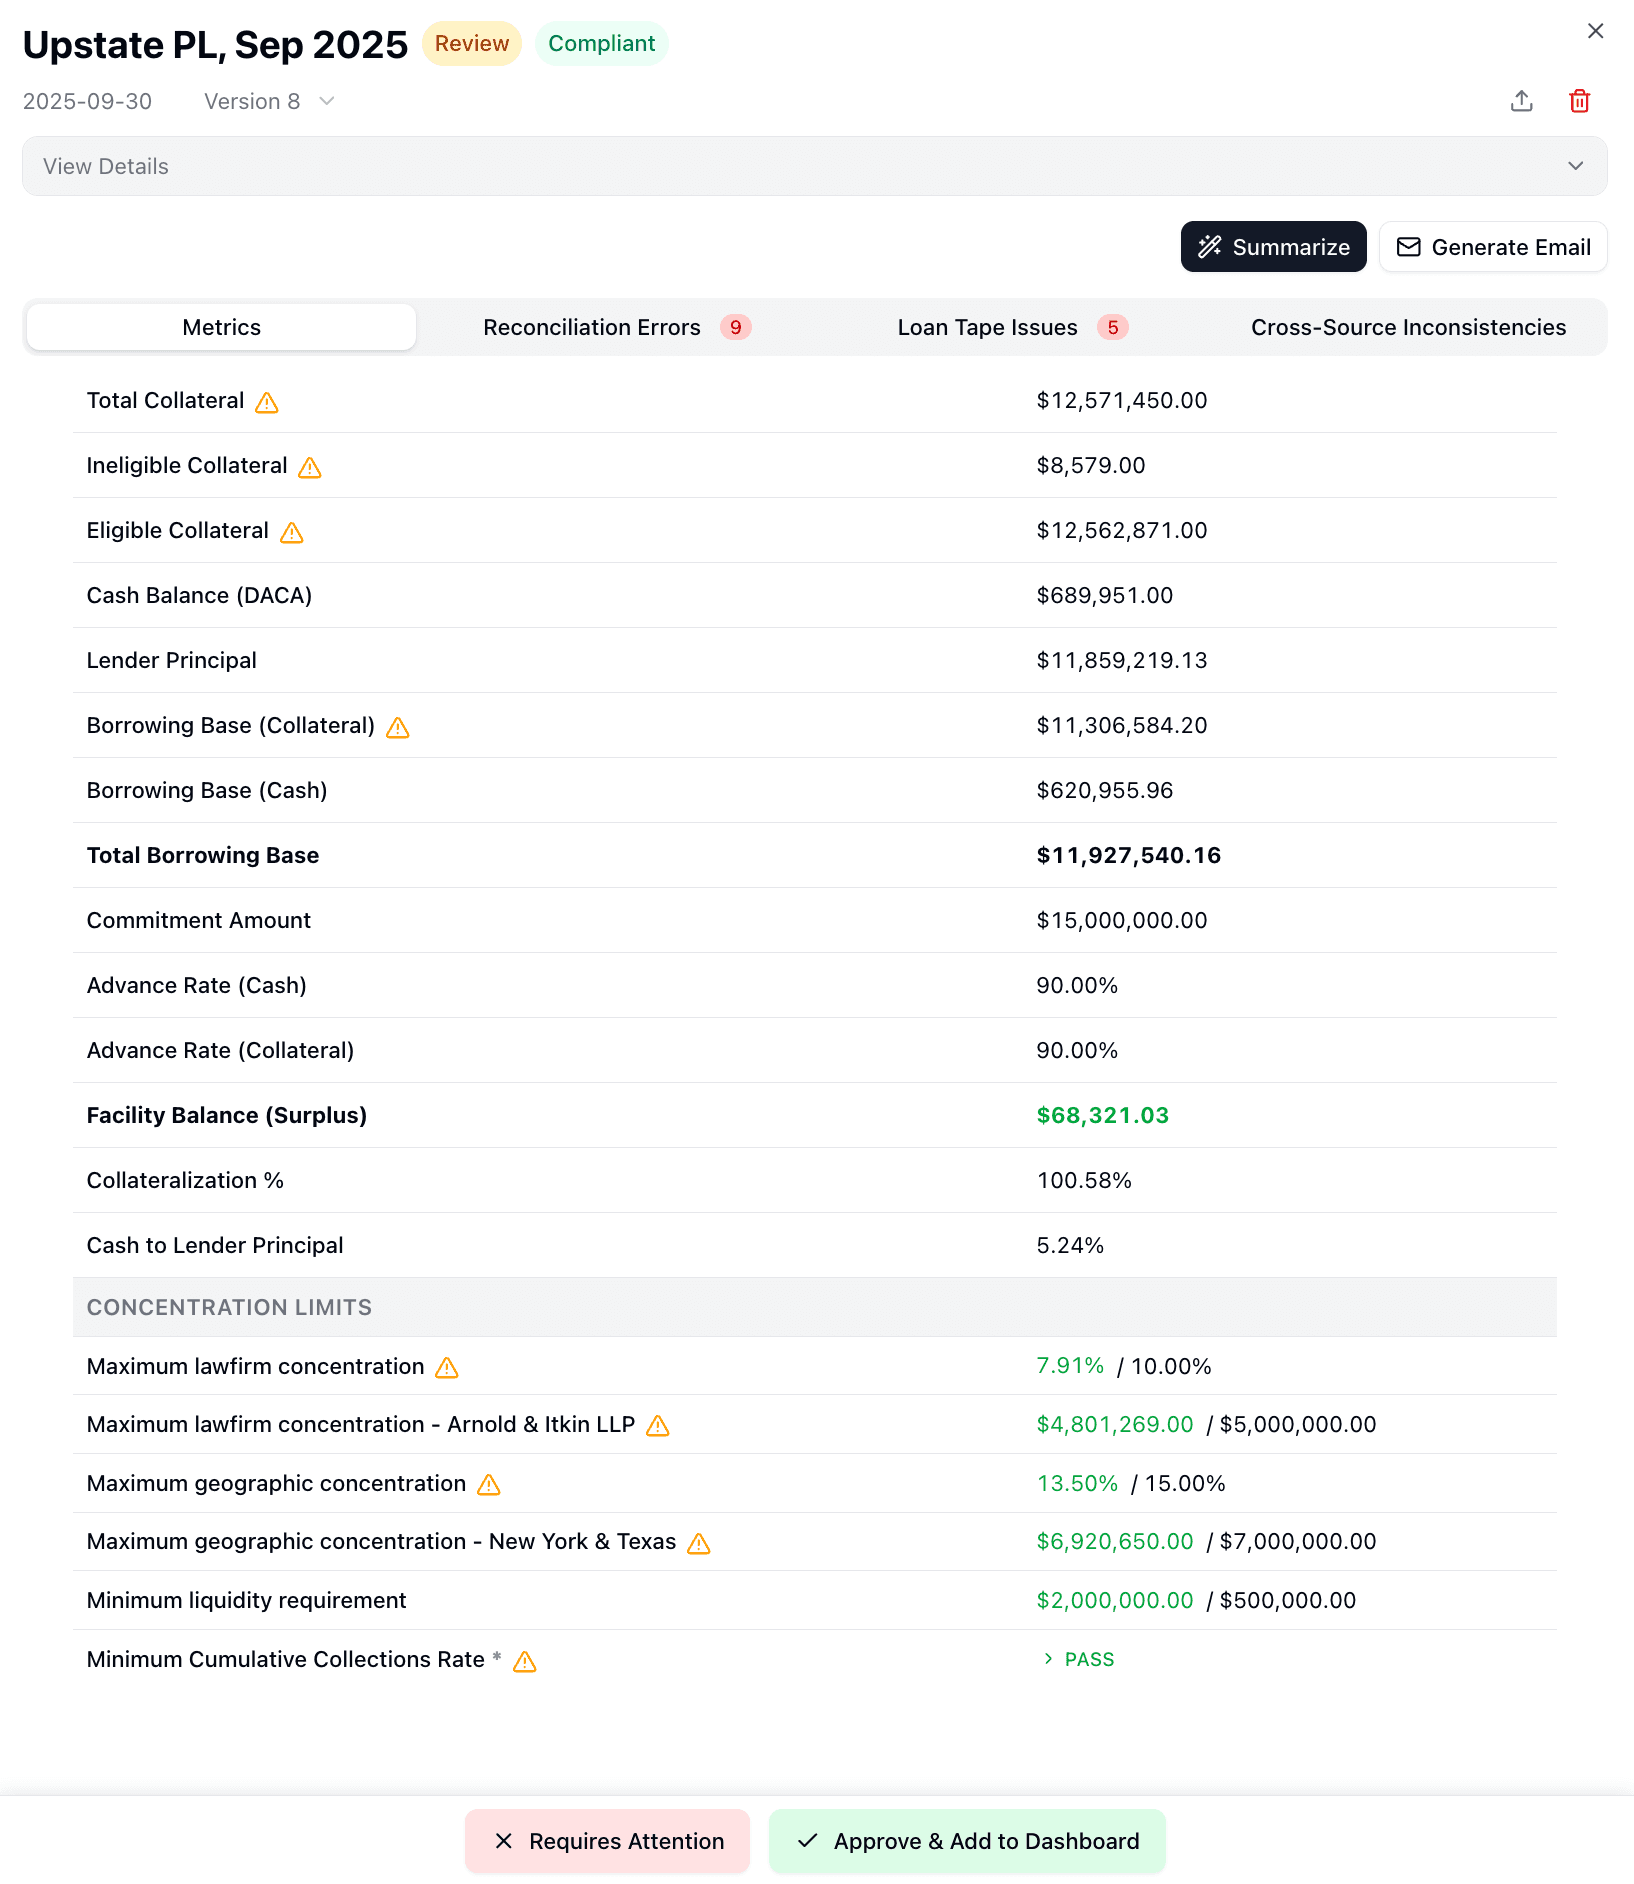Click warning icon next to Total Collateral
This screenshot has width=1634, height=1884.
pyautogui.click(x=267, y=402)
